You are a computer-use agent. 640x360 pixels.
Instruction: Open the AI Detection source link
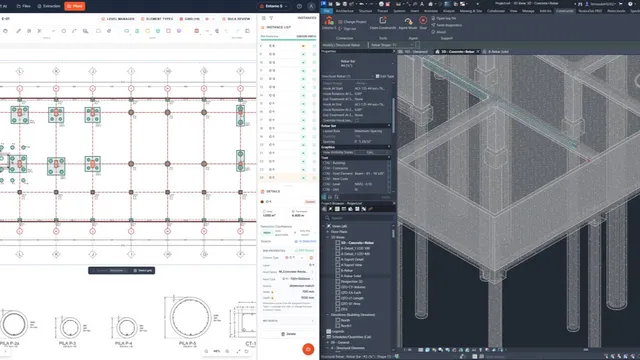305,241
